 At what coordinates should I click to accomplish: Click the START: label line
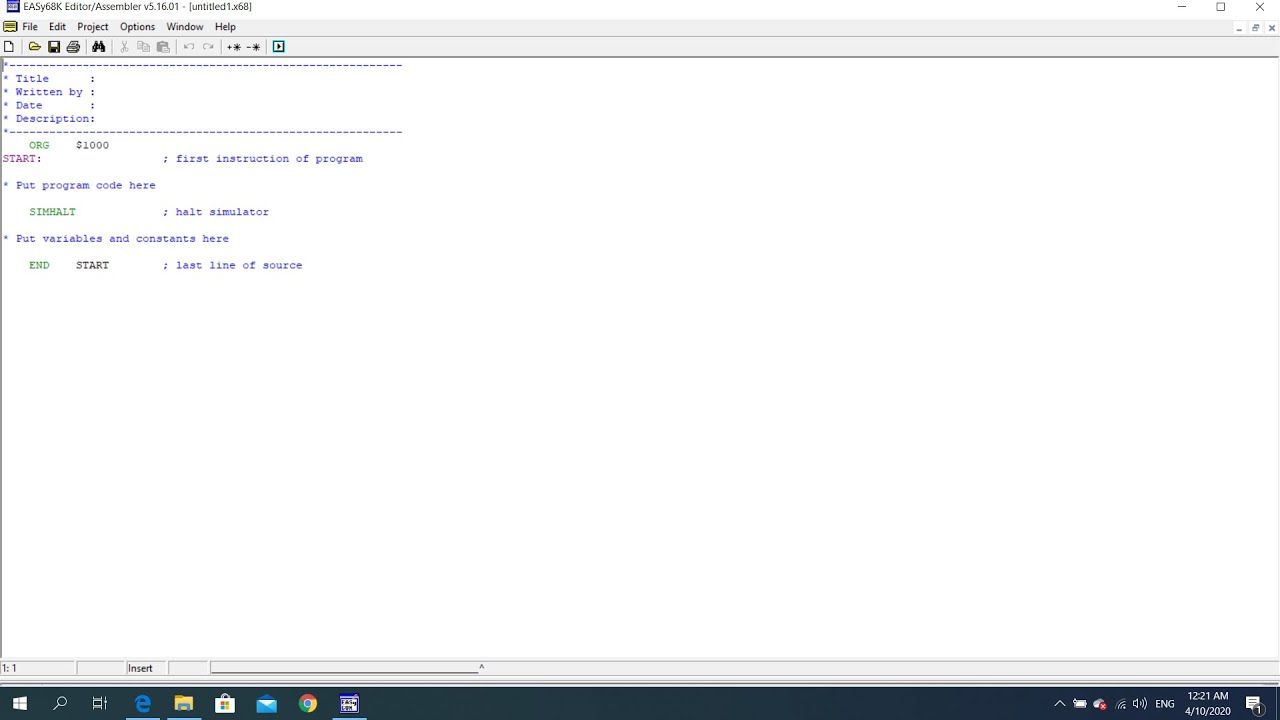click(x=22, y=159)
